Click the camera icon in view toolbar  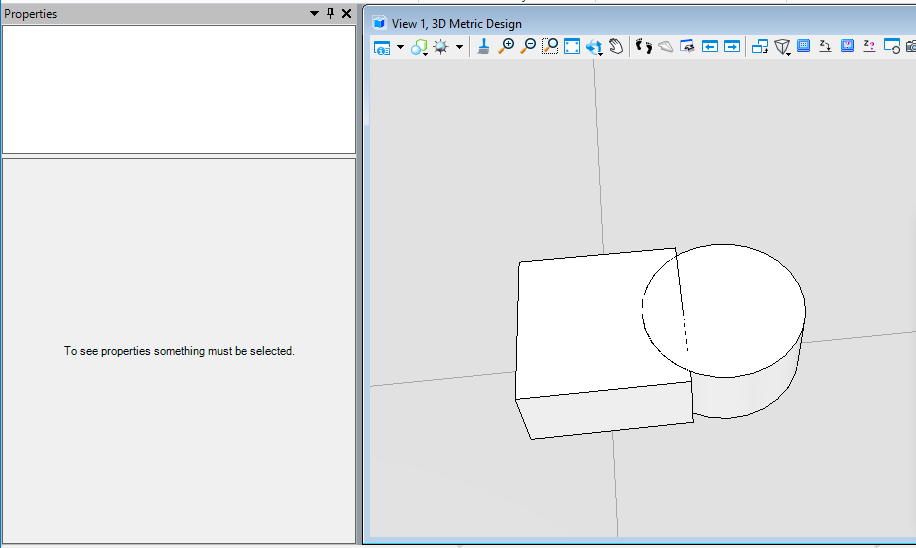[x=911, y=47]
